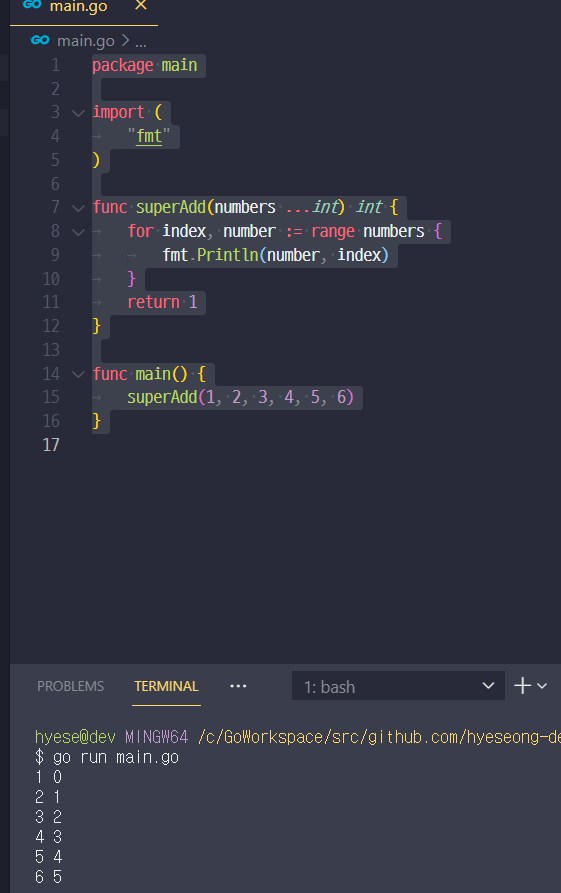
Task: Click 'range' keyword on line 8
Action: pos(333,231)
